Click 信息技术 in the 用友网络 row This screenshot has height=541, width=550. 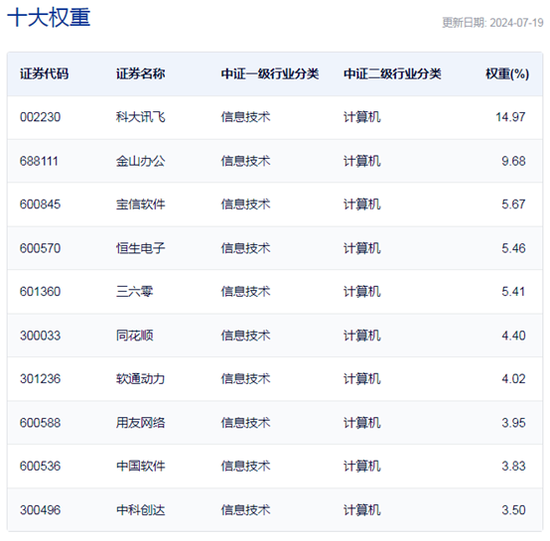(246, 423)
